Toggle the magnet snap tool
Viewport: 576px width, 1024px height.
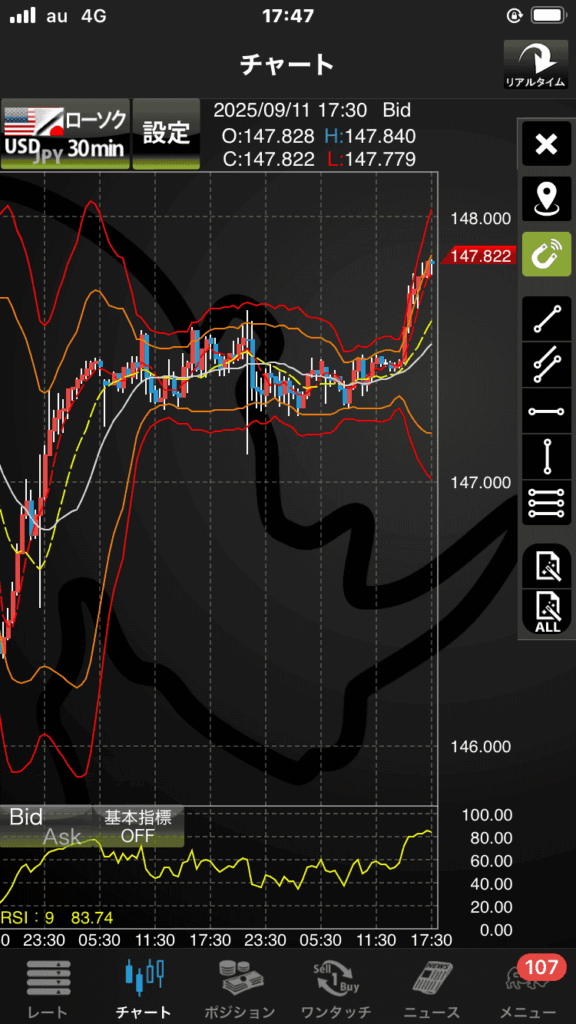click(x=546, y=254)
